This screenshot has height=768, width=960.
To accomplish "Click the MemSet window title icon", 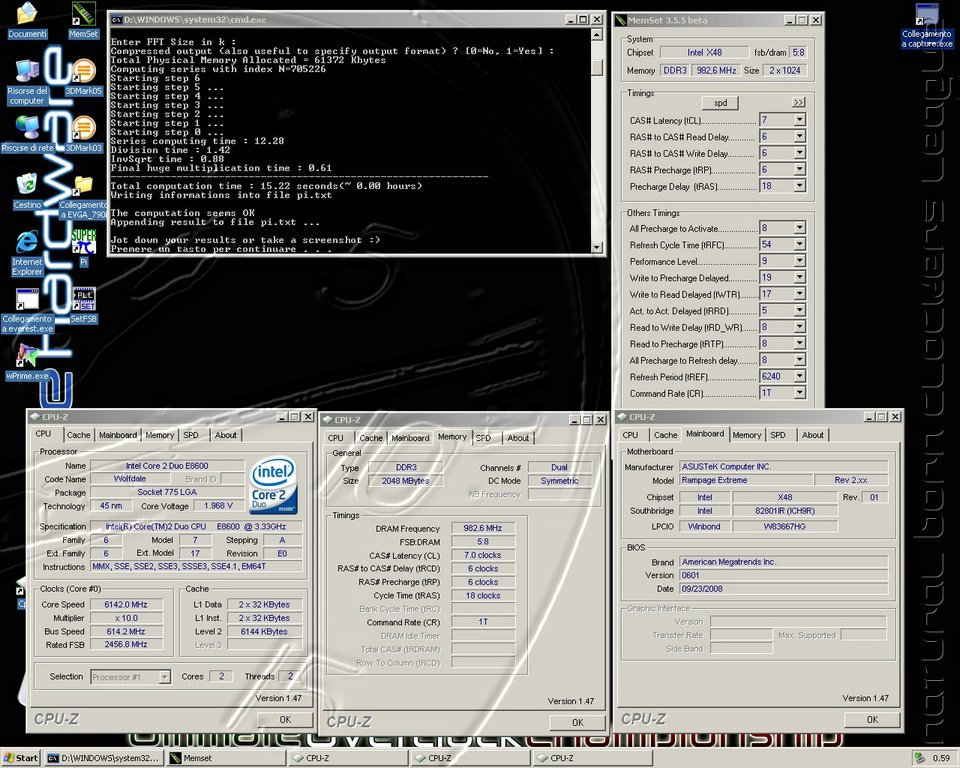I will (x=621, y=20).
